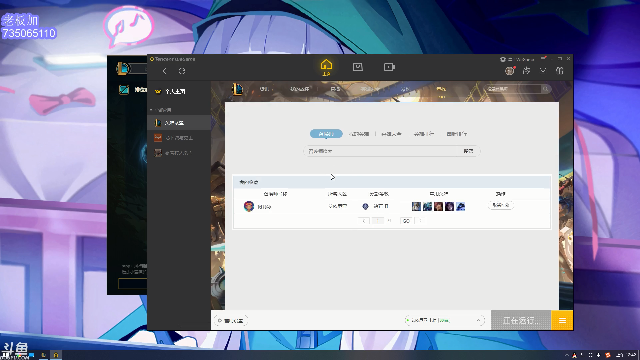Go to previous page with the left pagination arrow

pos(364,221)
